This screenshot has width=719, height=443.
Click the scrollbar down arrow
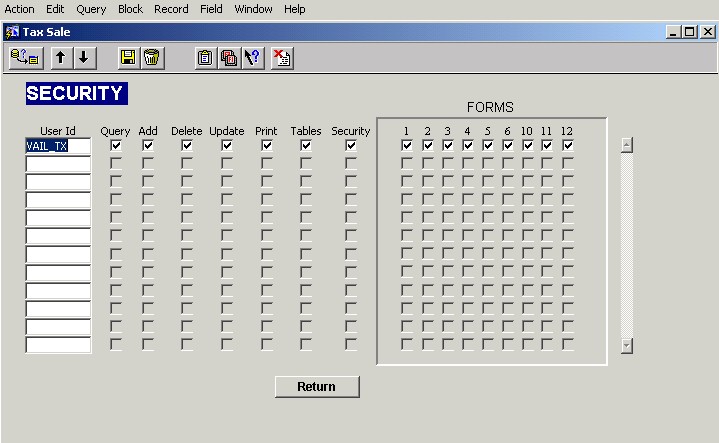point(627,346)
